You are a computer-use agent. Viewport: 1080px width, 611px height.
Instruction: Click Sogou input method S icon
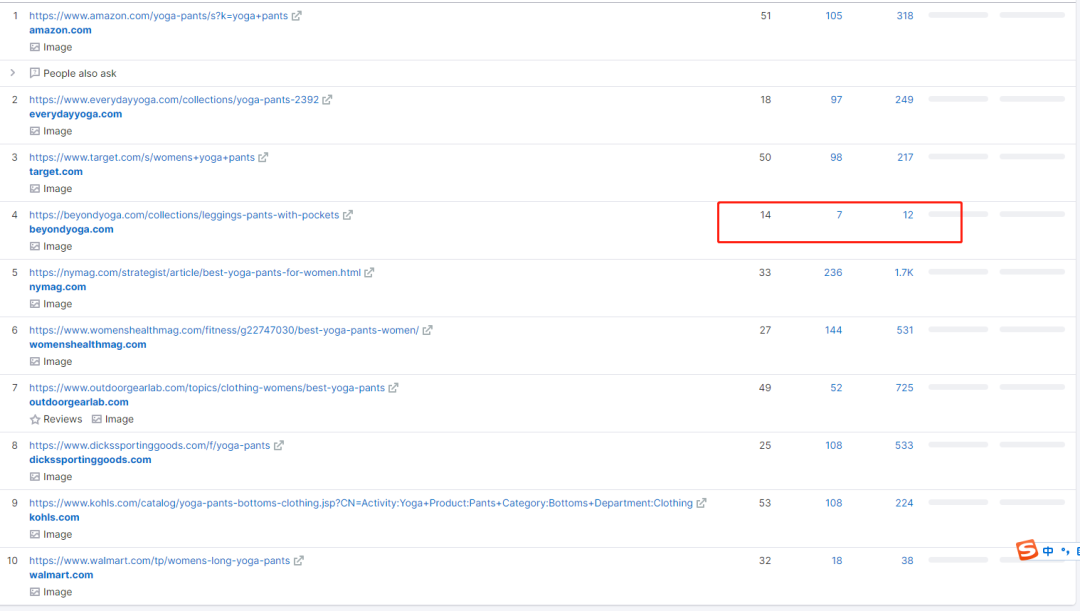coord(1027,550)
